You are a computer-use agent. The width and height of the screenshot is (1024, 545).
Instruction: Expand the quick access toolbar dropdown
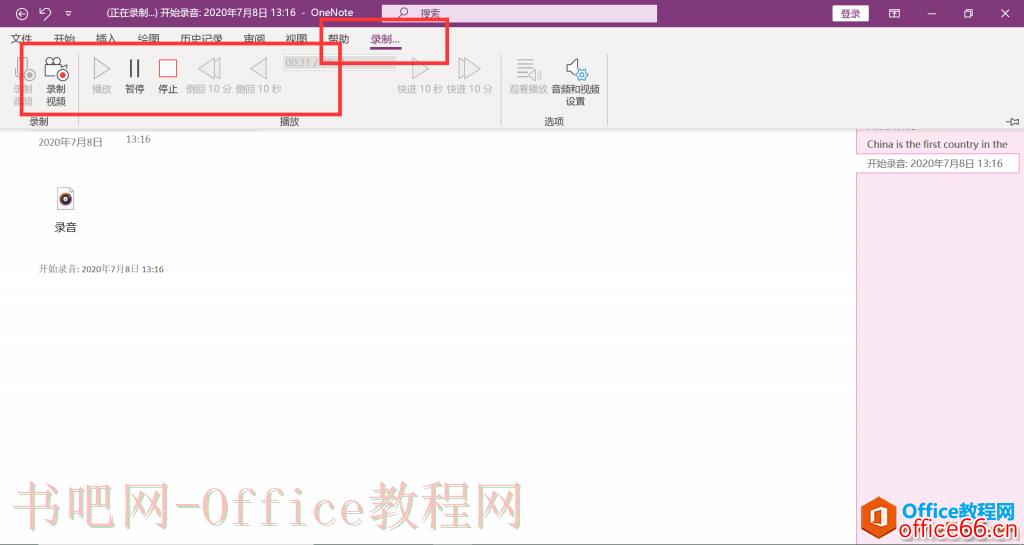(x=68, y=13)
